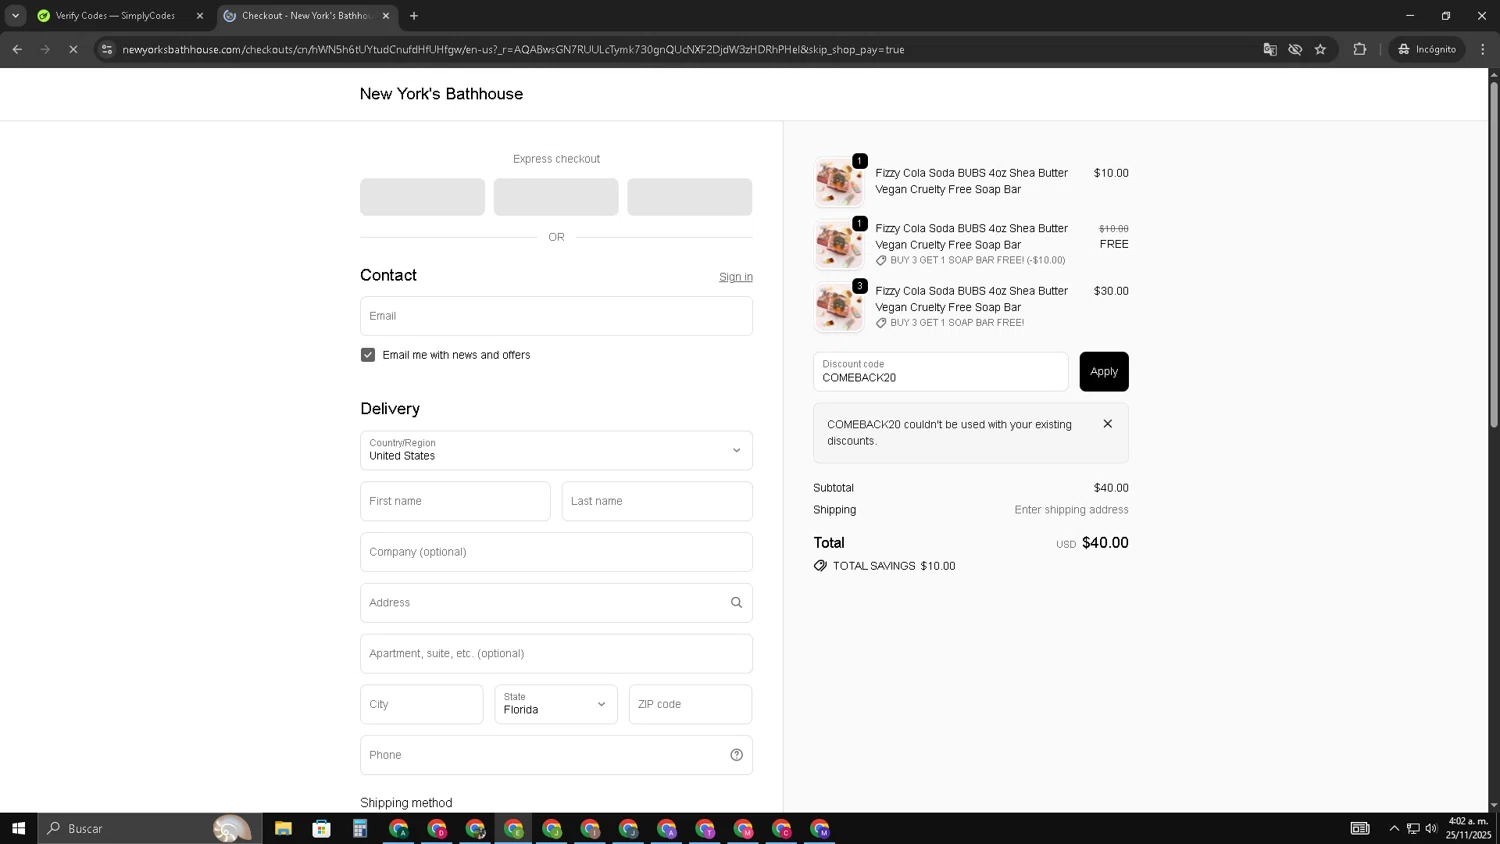Screen dimensions: 1500x844
Task: Open the volume speaker tray icon
Action: [1432, 828]
